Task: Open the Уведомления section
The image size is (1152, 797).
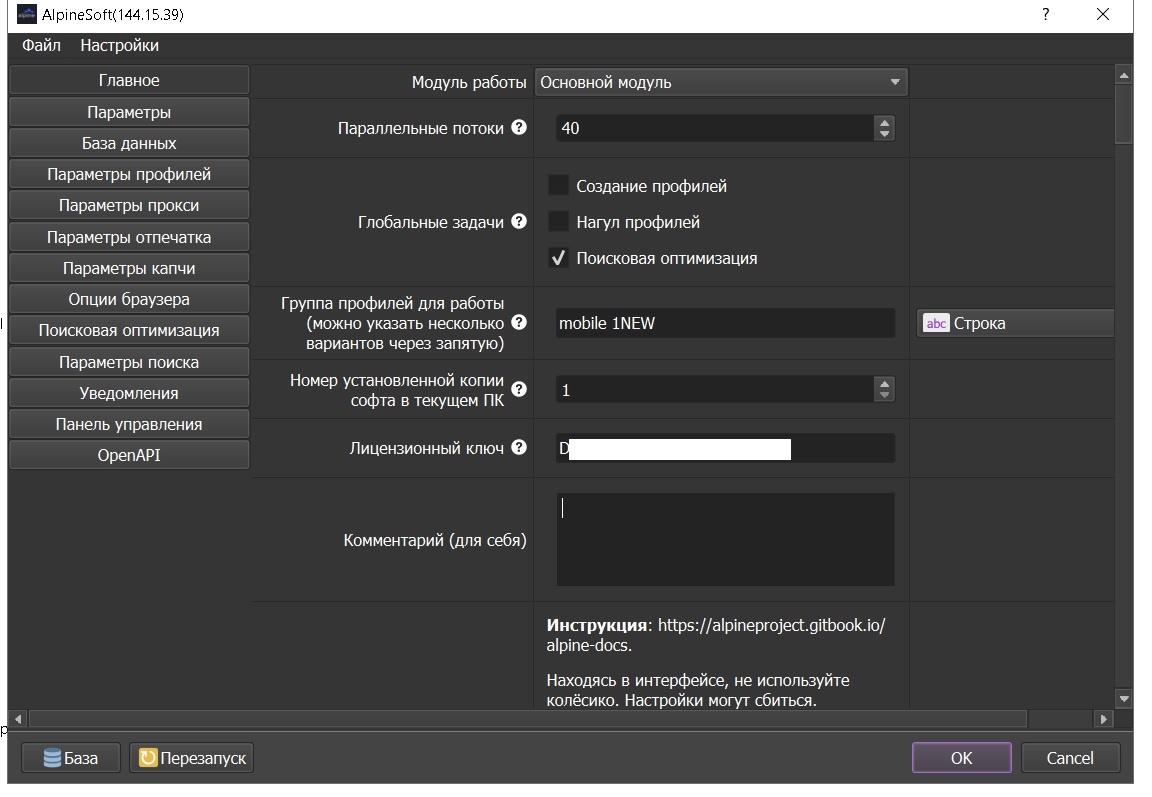Action: [x=129, y=393]
